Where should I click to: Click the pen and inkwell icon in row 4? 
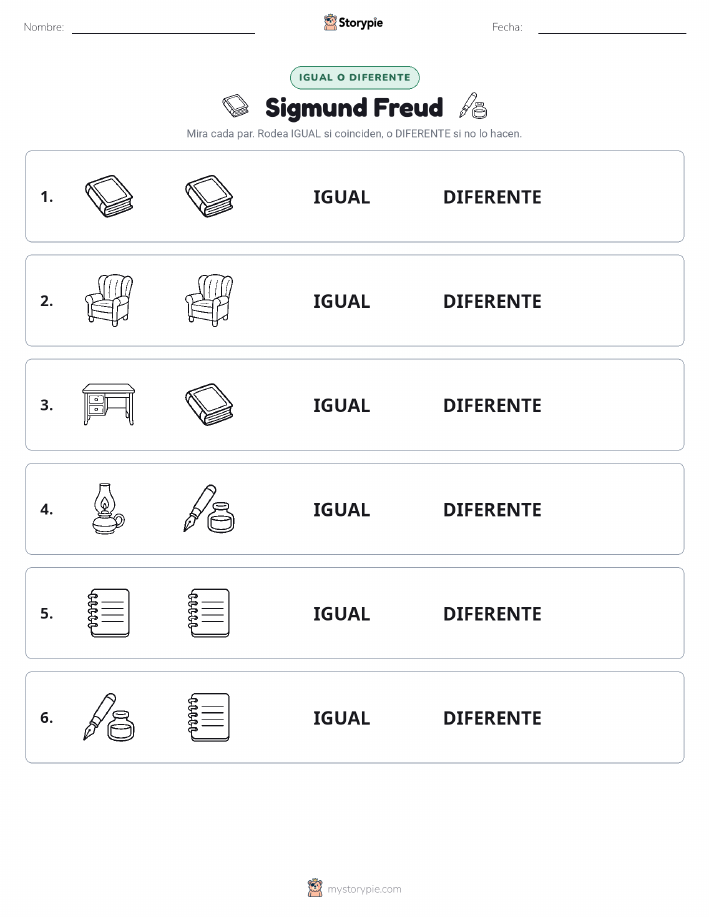pos(209,509)
